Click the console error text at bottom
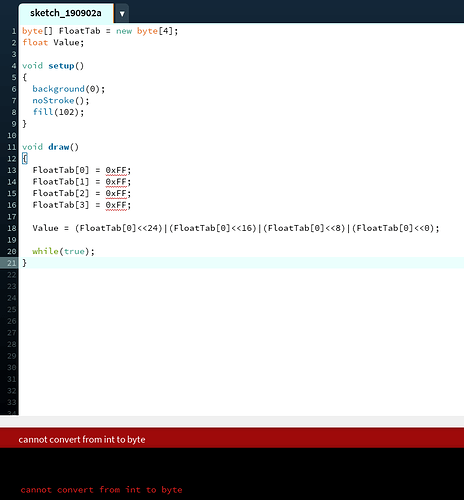Image resolution: width=464 pixels, height=500 pixels. click(101, 490)
